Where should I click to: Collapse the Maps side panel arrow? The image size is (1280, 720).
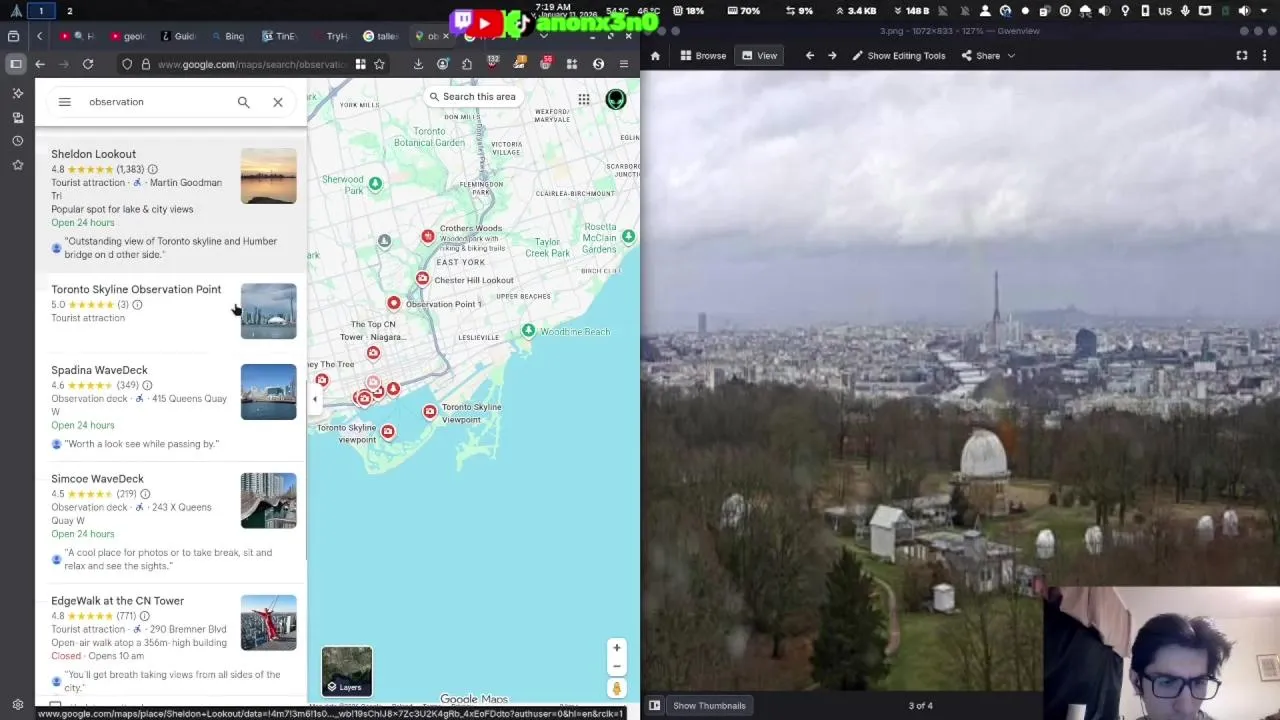pos(315,399)
